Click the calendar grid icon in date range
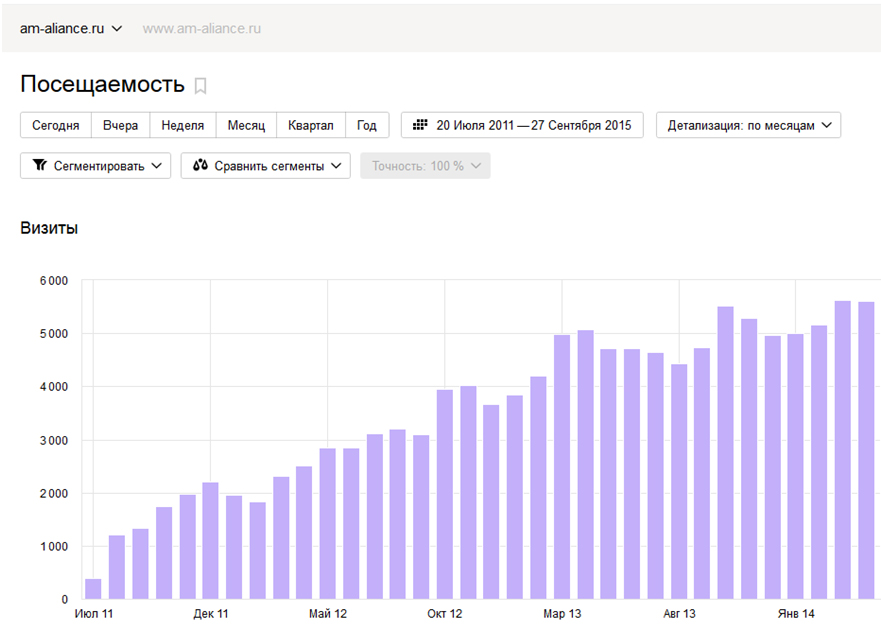Screen dimensions: 883x632 [x=420, y=125]
